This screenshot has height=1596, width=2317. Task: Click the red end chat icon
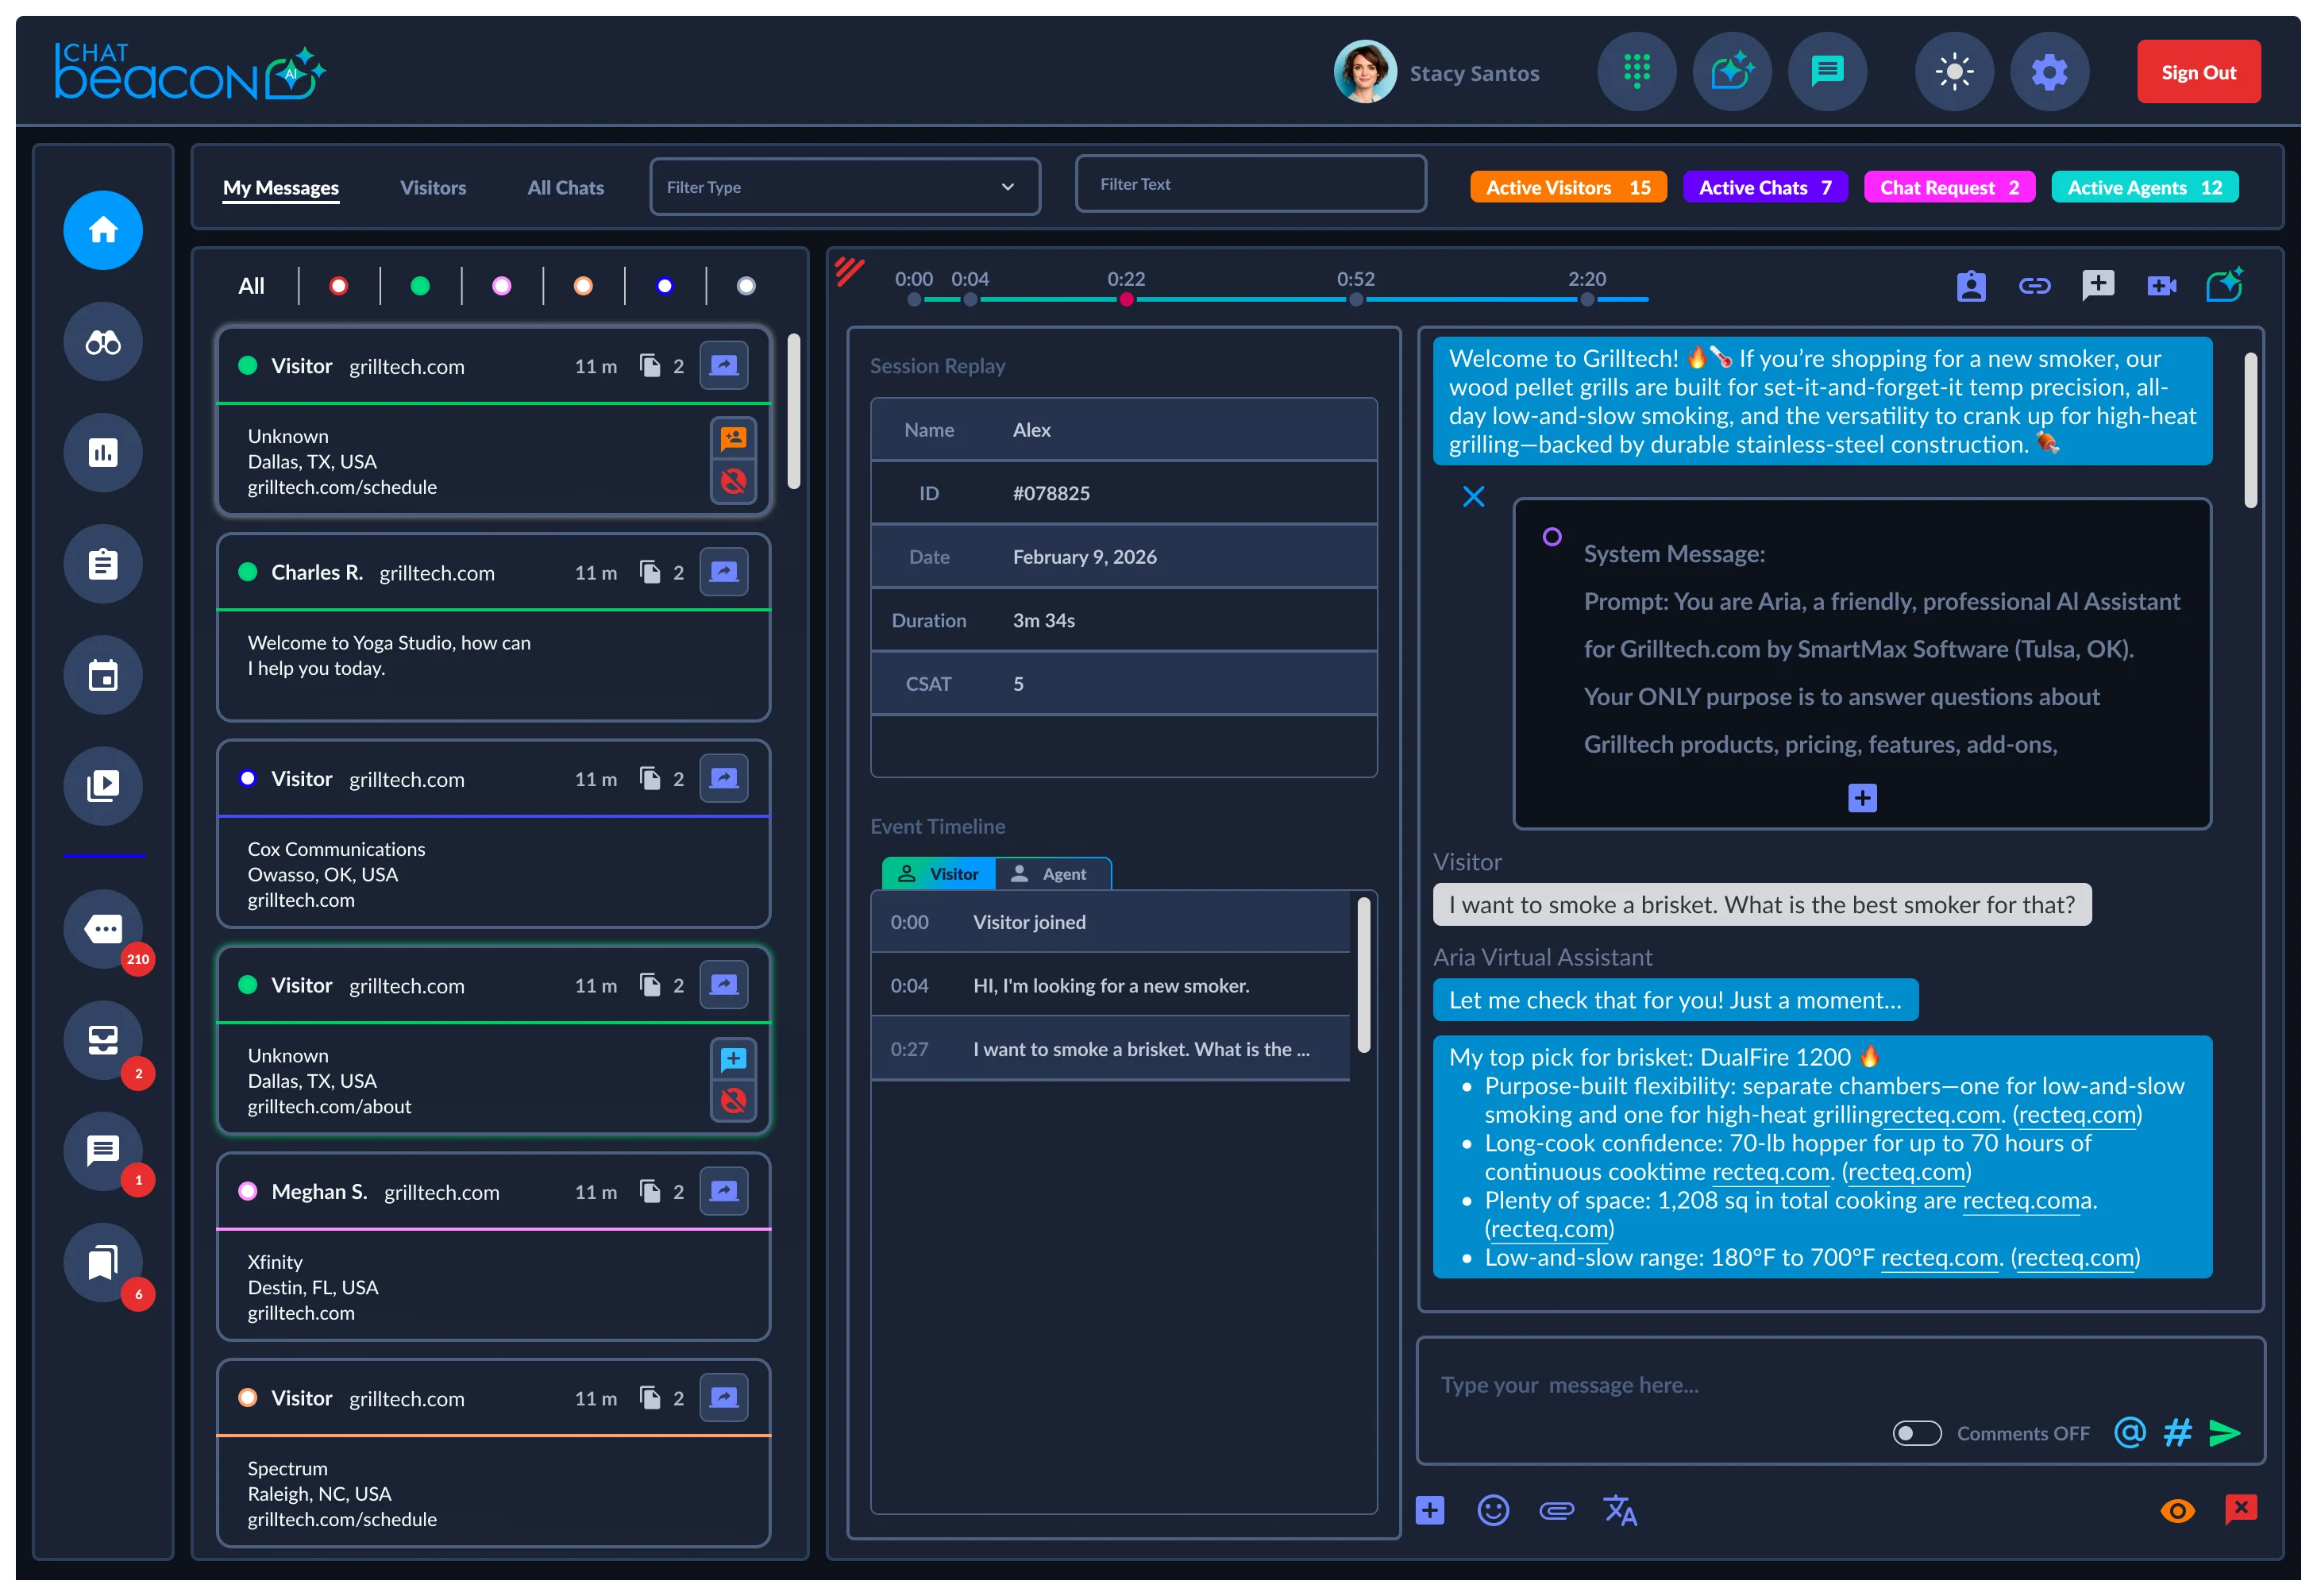[2240, 1510]
